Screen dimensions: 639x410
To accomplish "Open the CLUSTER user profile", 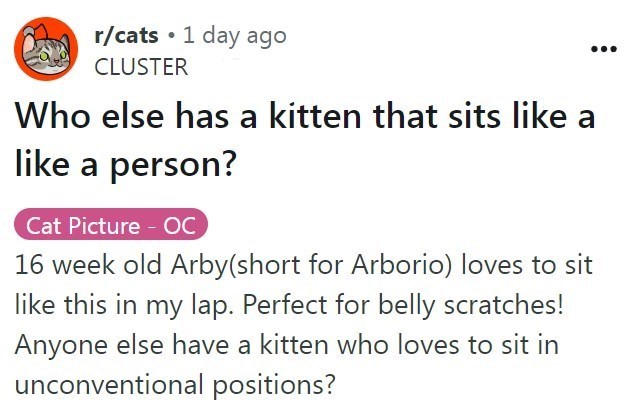I will click(139, 67).
